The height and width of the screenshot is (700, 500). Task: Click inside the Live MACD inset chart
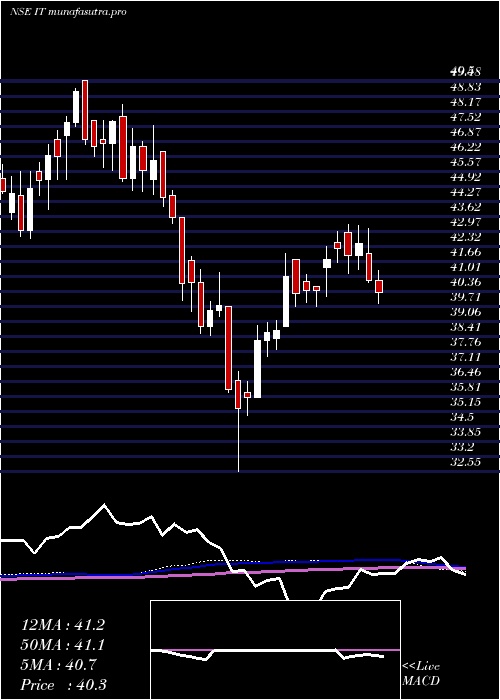(275, 650)
